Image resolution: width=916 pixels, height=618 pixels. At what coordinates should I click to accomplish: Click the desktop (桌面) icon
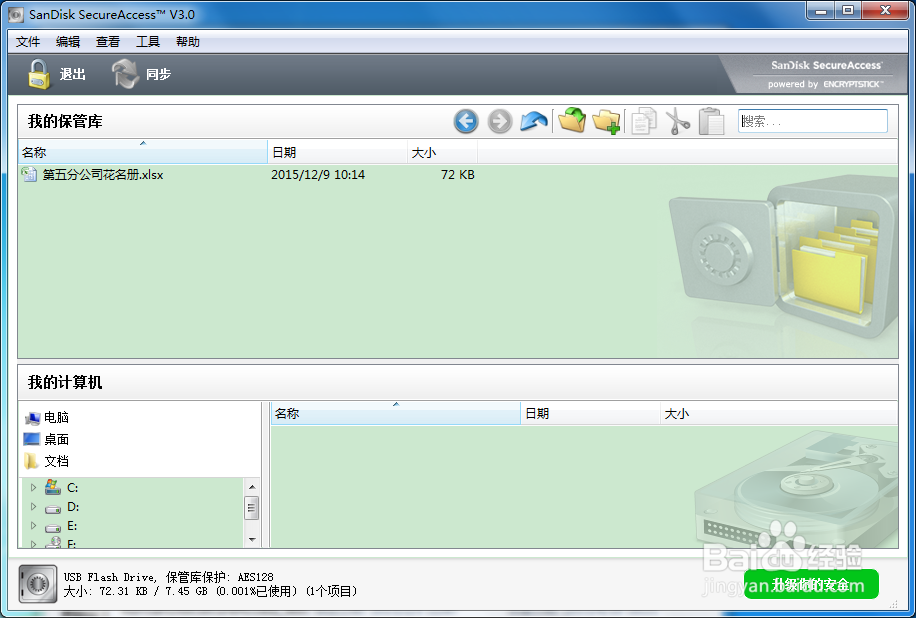coord(32,439)
